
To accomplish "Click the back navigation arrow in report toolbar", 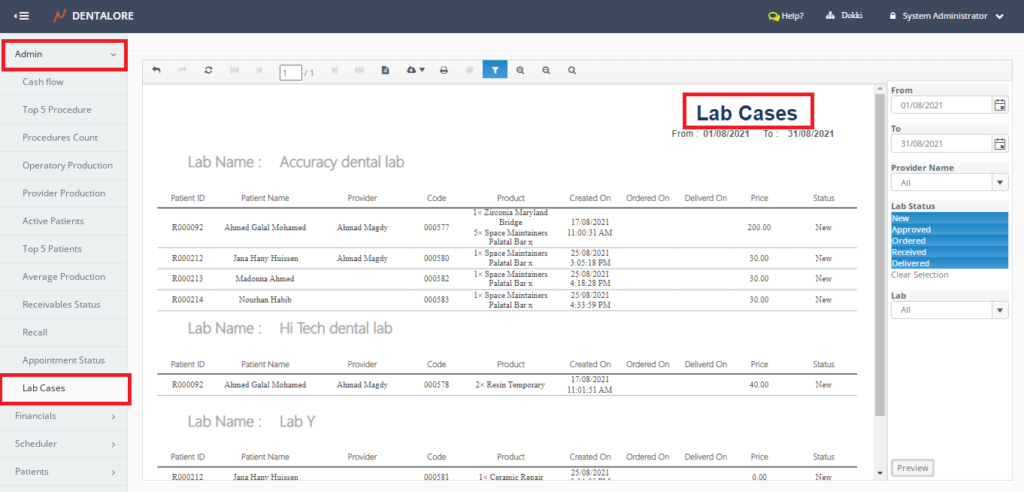I will pyautogui.click(x=157, y=71).
